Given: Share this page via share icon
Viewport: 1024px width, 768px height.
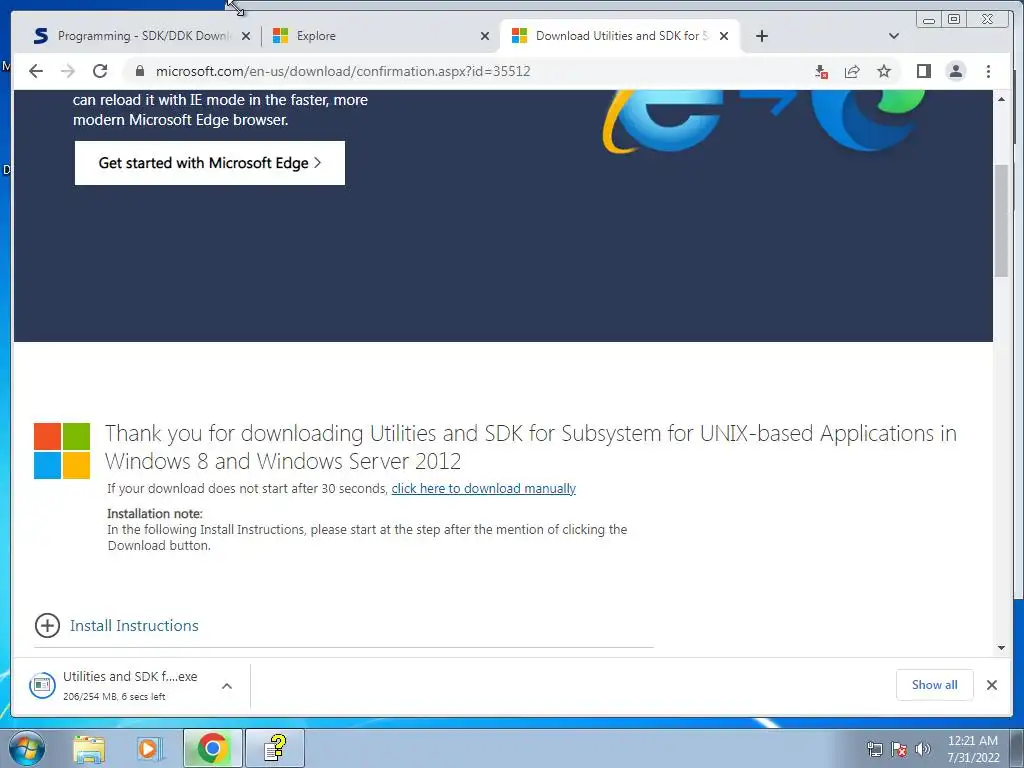Looking at the screenshot, I should coord(852,71).
